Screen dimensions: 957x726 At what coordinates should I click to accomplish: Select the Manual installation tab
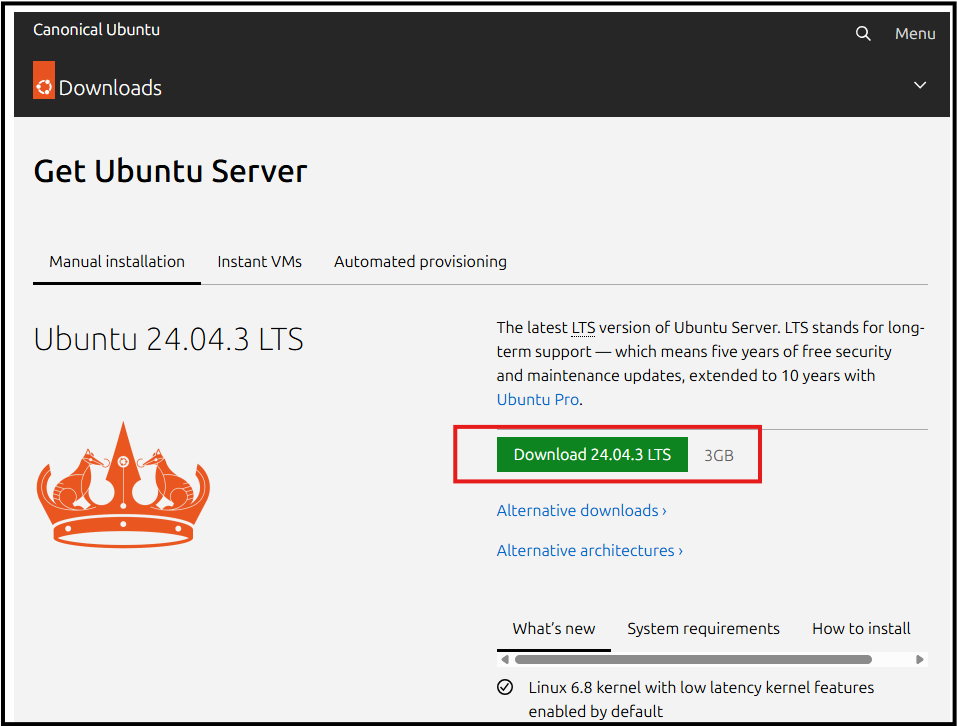pos(117,262)
